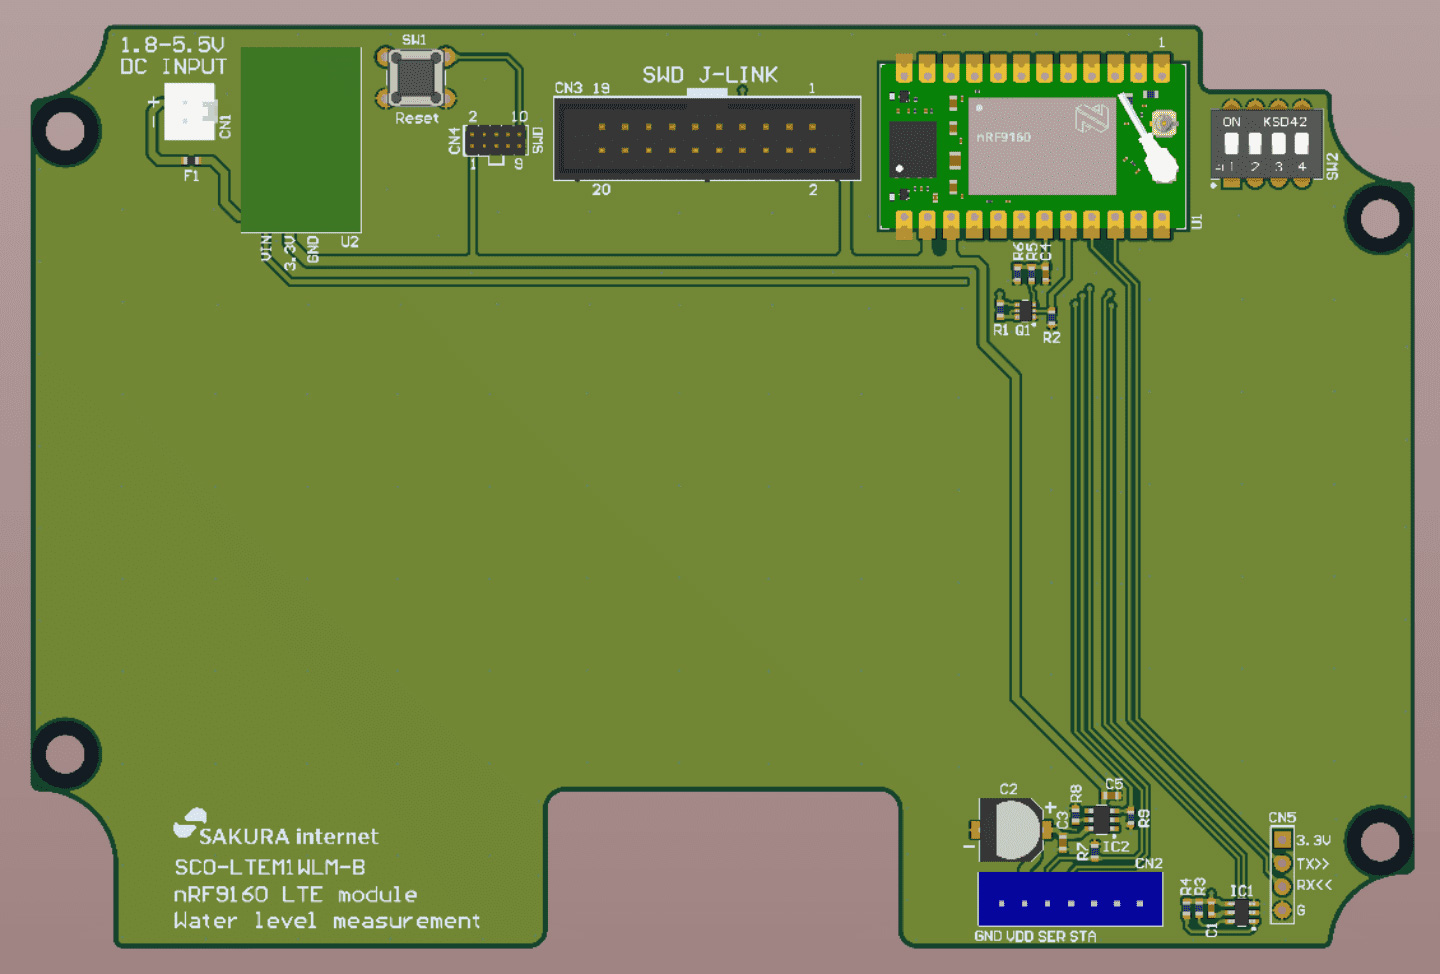
Task: Select the large green U2 module
Action: point(301,139)
